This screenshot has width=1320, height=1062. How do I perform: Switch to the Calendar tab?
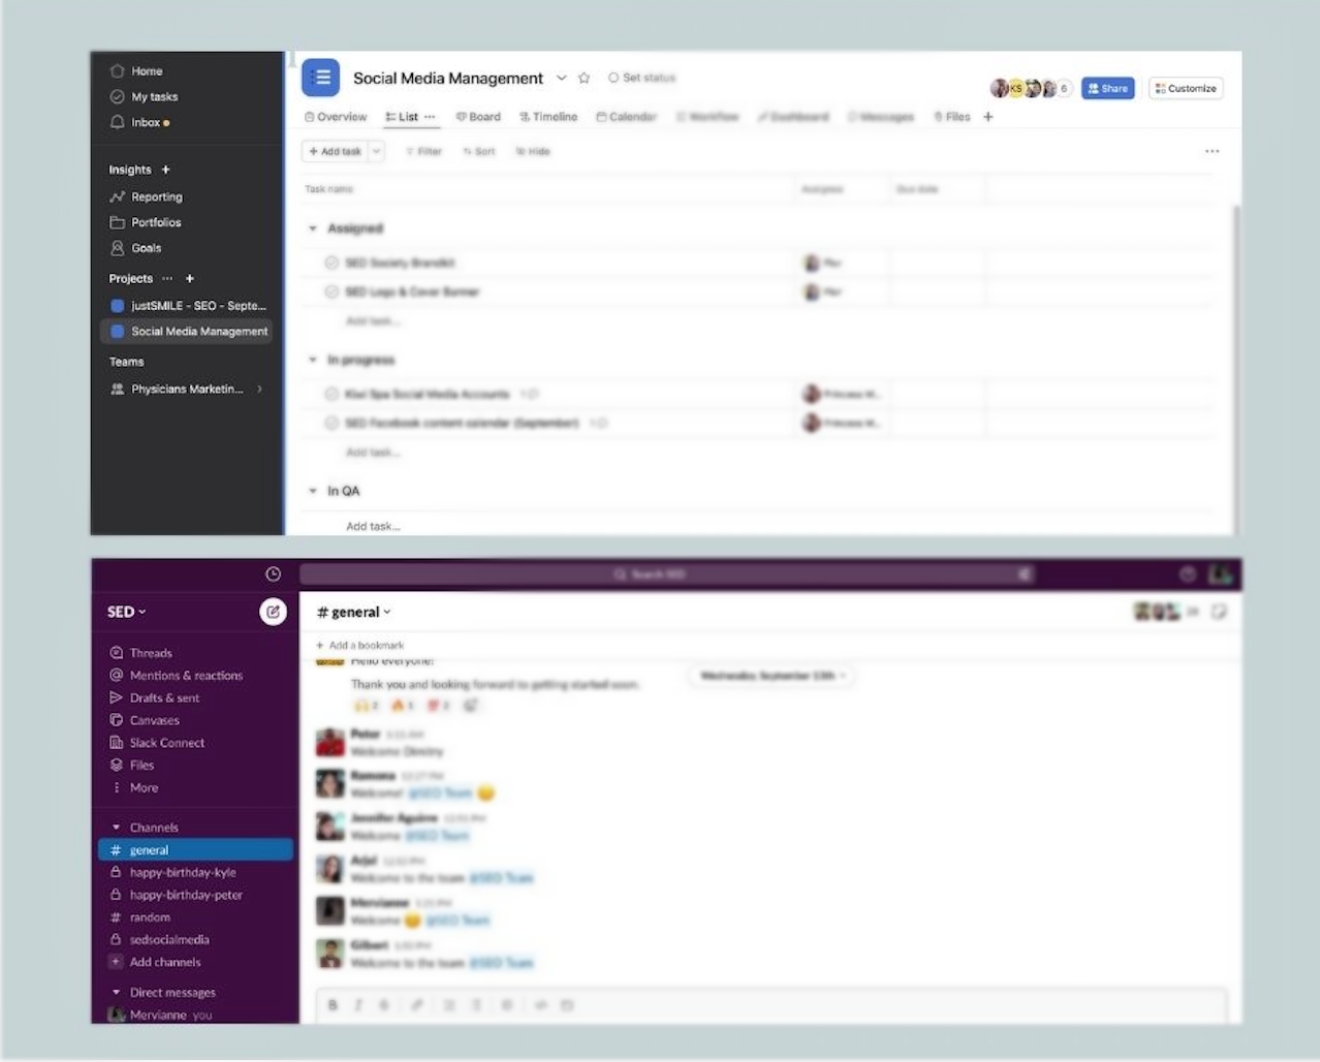pos(627,117)
